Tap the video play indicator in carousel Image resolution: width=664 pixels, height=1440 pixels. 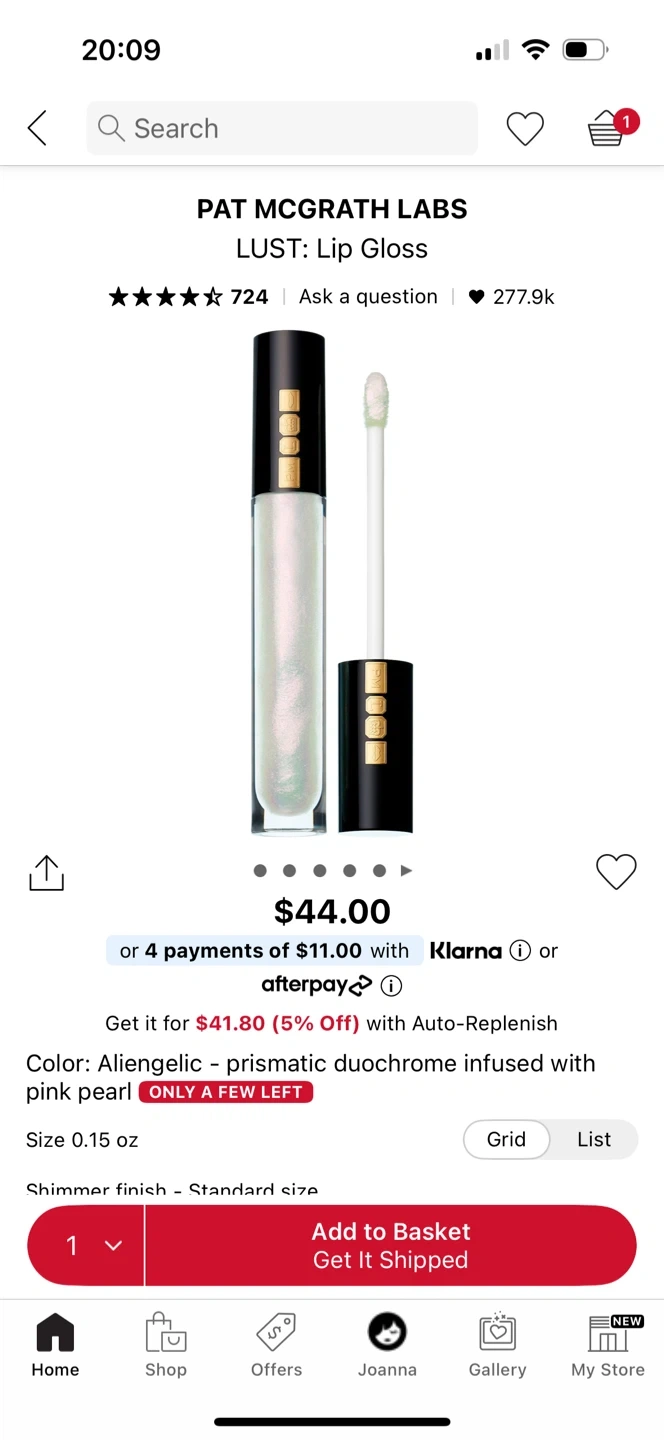(x=406, y=871)
